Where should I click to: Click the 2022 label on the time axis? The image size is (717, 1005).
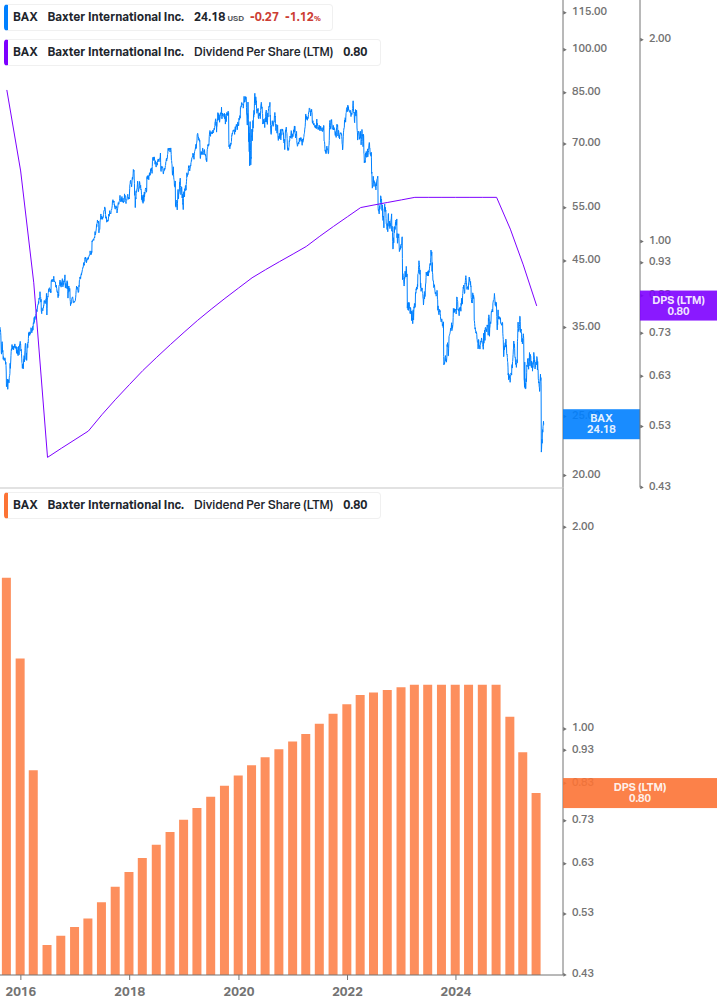pyautogui.click(x=347, y=992)
